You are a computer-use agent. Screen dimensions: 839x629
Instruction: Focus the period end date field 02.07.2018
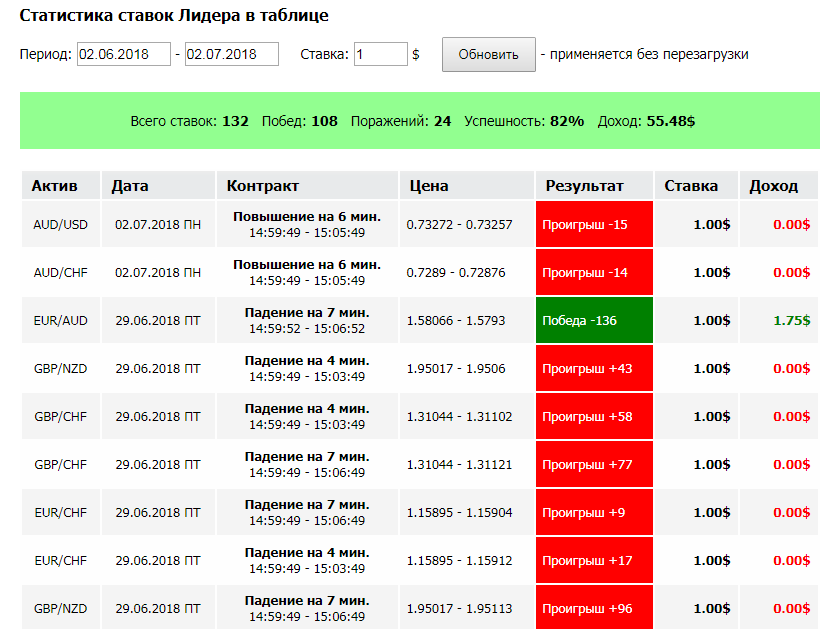[x=232, y=54]
